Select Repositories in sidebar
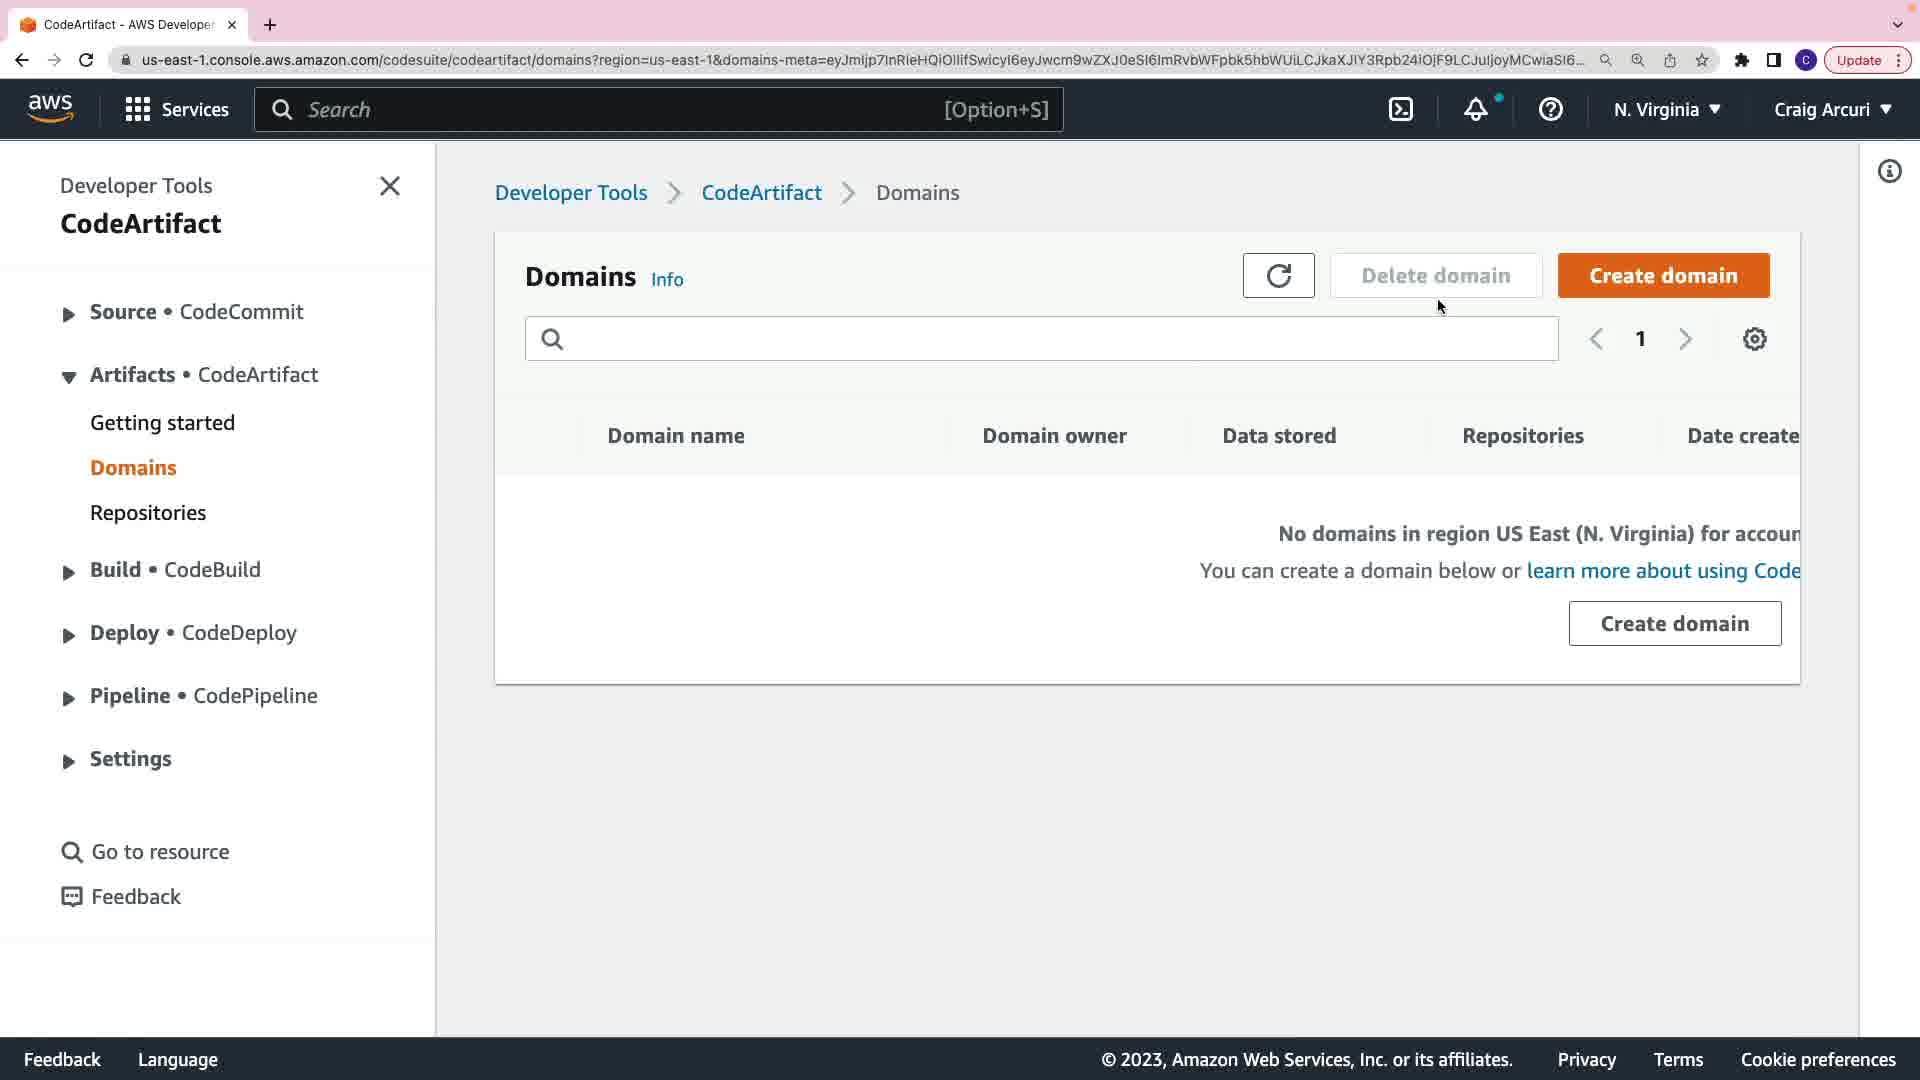This screenshot has height=1080, width=1920. click(148, 512)
